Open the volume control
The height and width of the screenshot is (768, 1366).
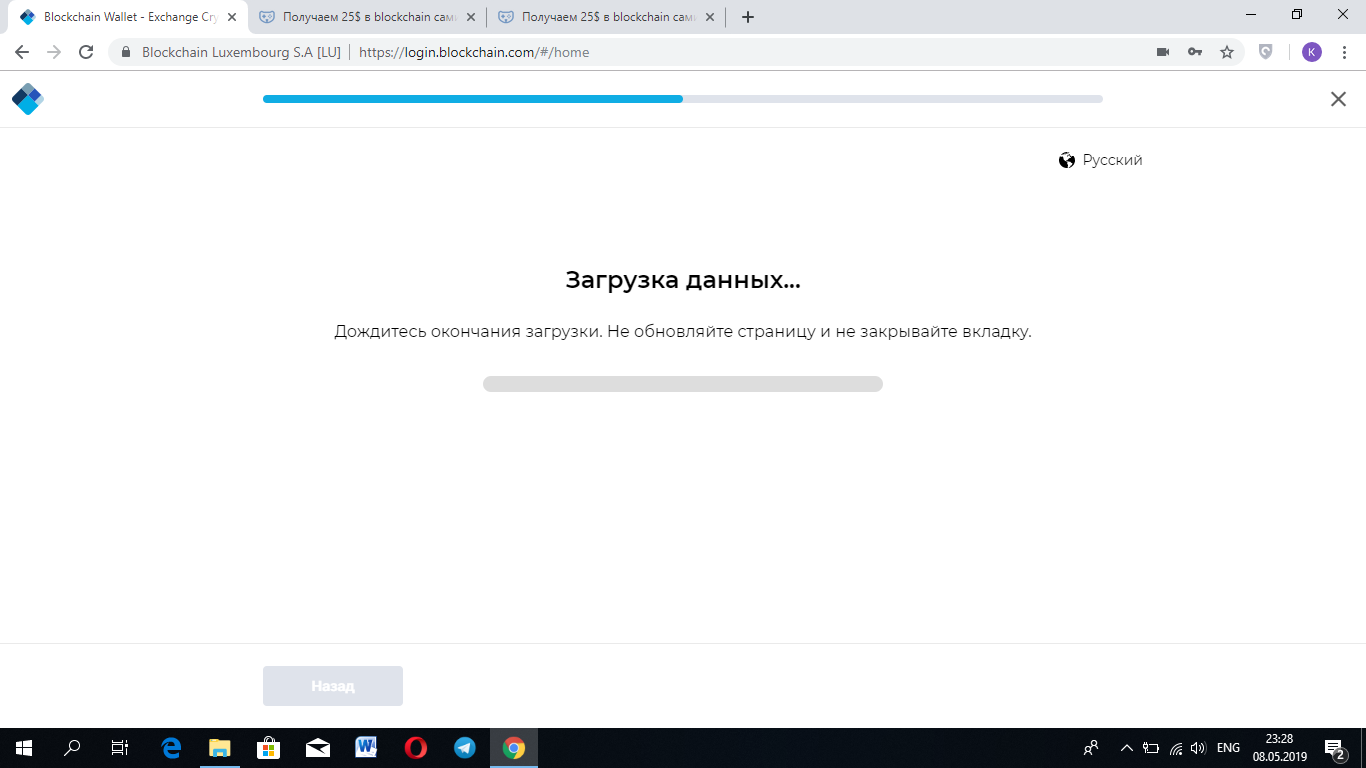tap(1198, 748)
